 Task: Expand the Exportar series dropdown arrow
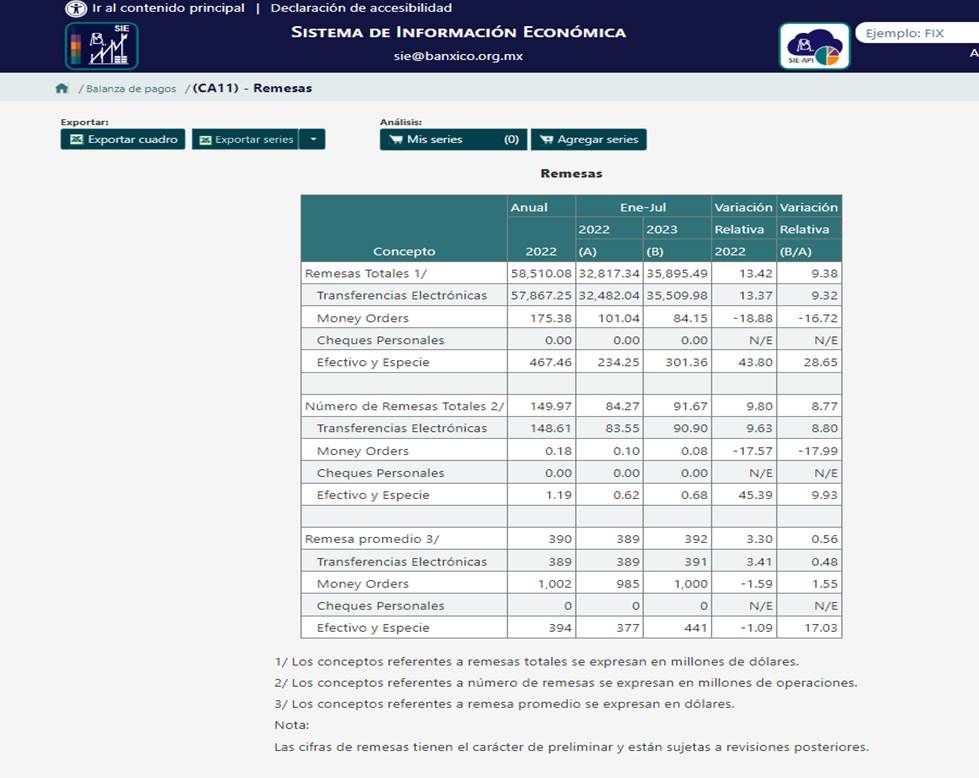point(313,140)
